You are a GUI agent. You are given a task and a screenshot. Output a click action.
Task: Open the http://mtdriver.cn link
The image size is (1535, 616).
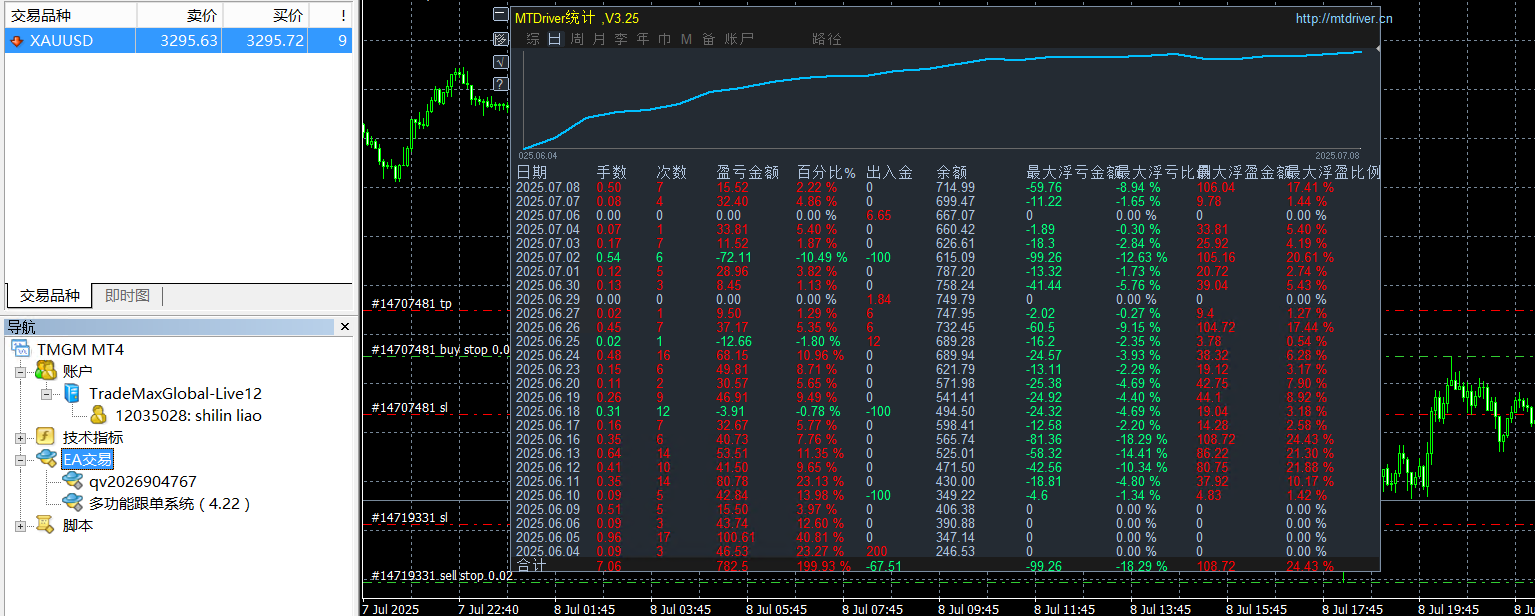tap(1343, 18)
